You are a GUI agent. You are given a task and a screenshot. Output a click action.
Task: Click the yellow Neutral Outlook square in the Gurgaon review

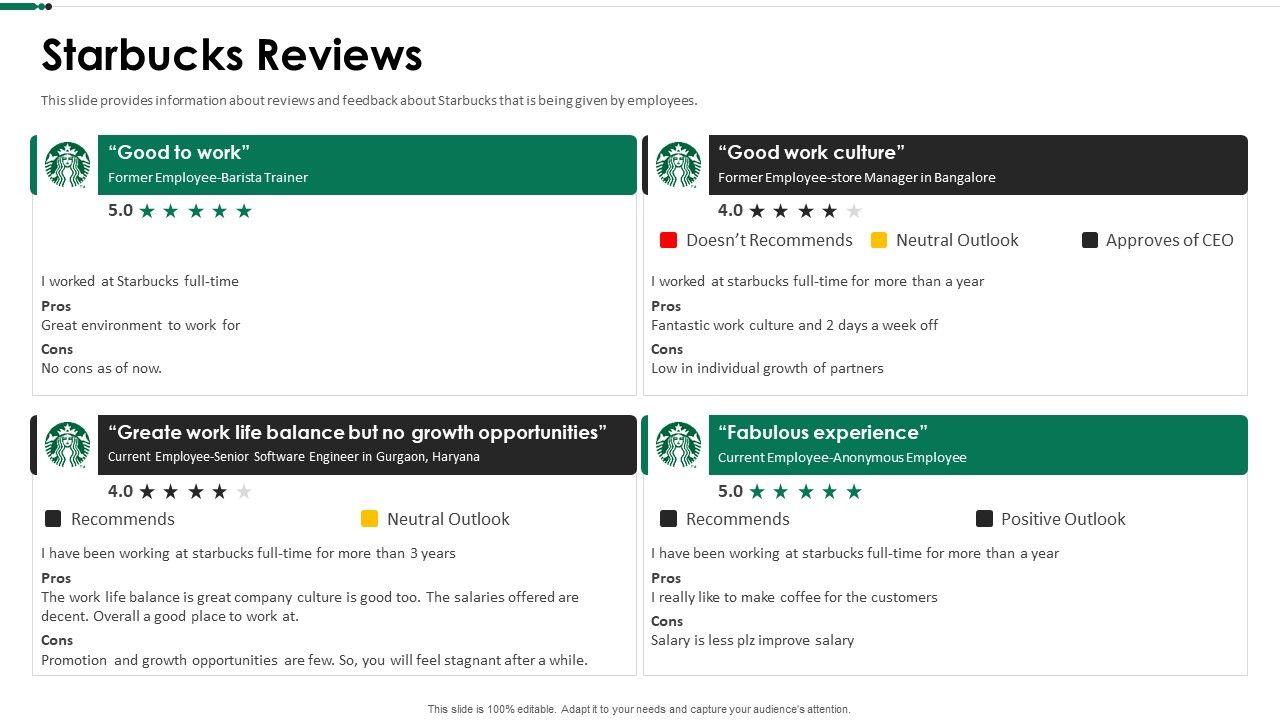pyautogui.click(x=369, y=518)
